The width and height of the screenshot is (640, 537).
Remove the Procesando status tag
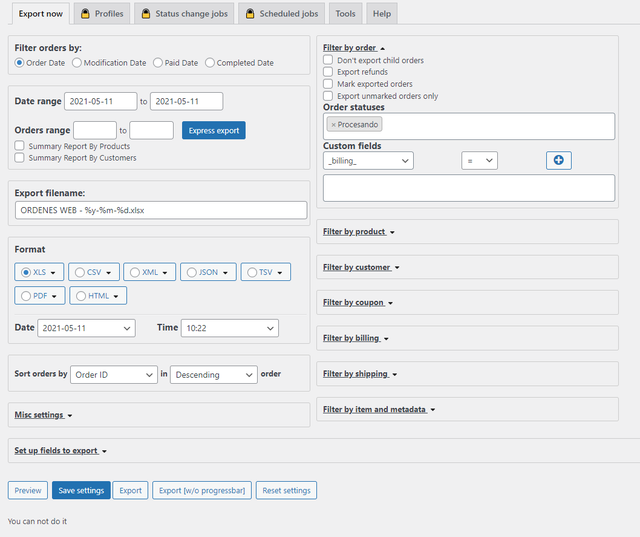tap(333, 125)
